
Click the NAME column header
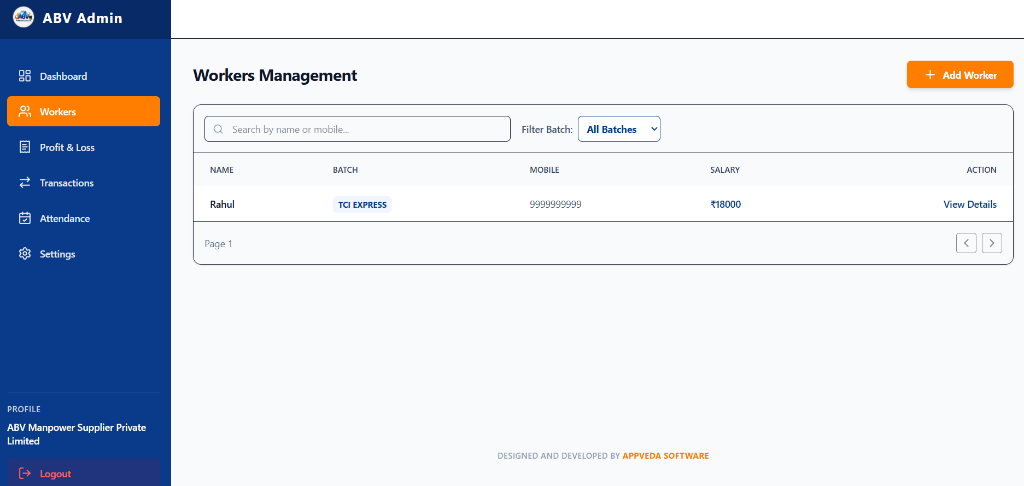pyautogui.click(x=221, y=170)
